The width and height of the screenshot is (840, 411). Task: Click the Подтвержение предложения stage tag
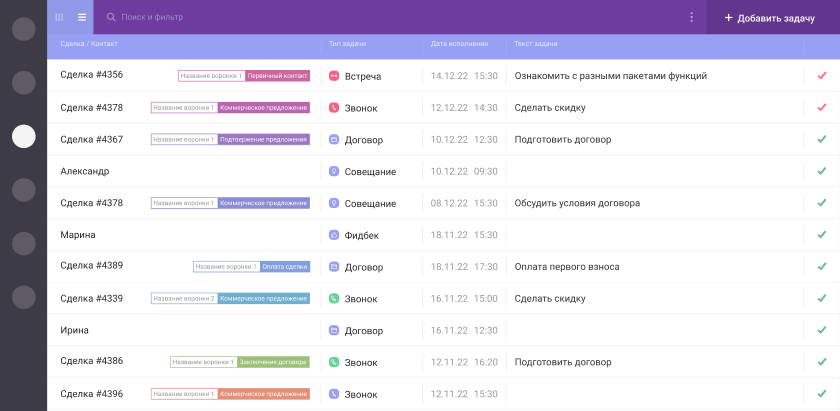pos(264,139)
